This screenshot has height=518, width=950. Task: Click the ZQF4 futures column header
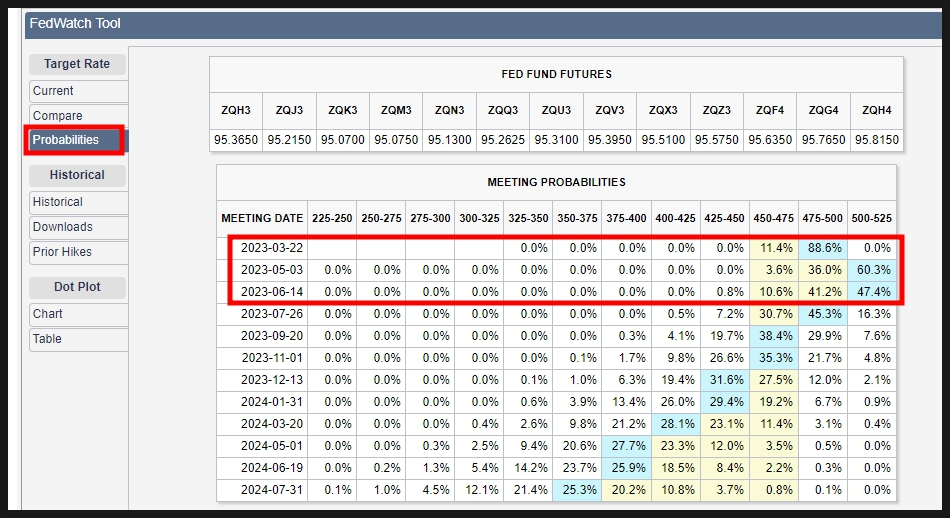point(770,110)
